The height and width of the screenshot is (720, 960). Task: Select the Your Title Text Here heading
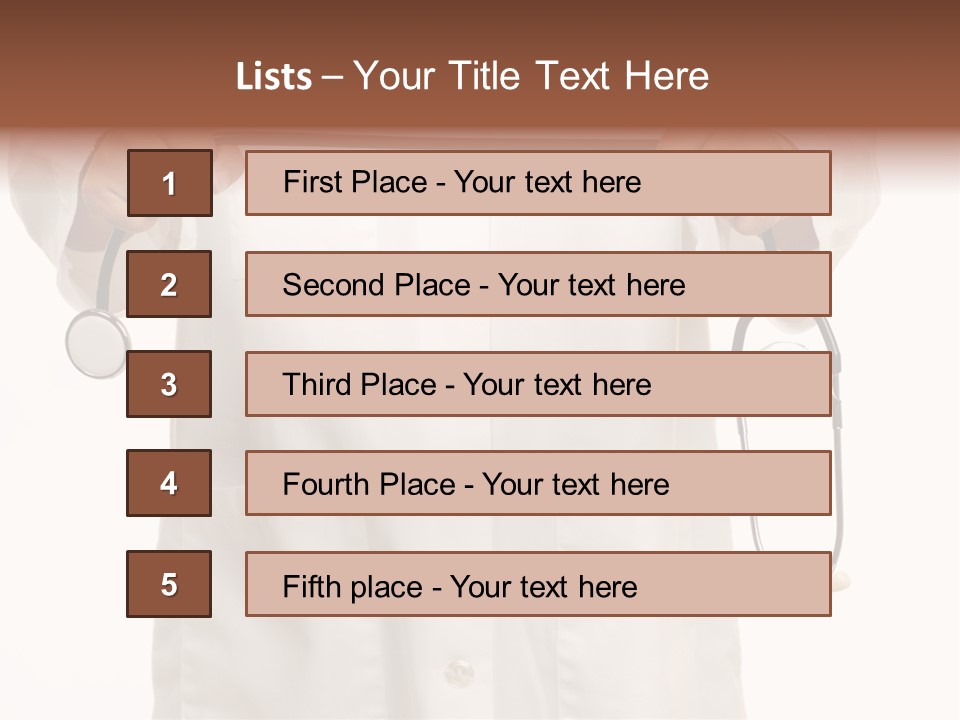tap(531, 76)
